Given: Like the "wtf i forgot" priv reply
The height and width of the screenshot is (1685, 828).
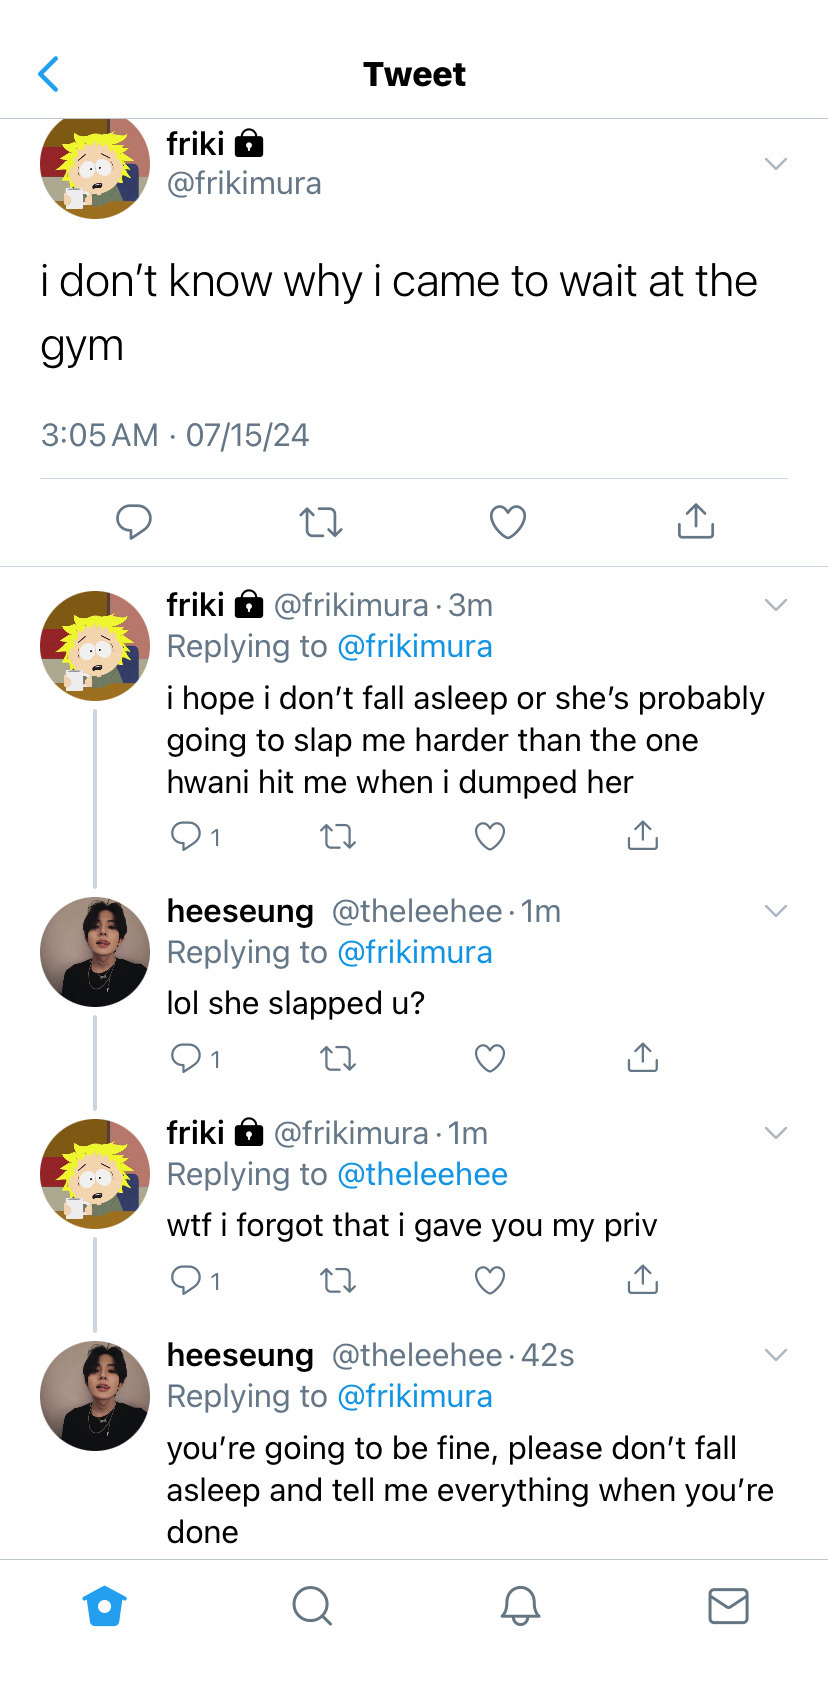Looking at the screenshot, I should point(490,1280).
